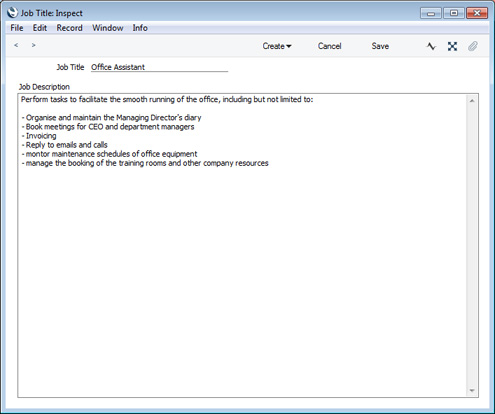495x414 pixels.
Task: Click the scrollbar down arrow
Action: 472,390
